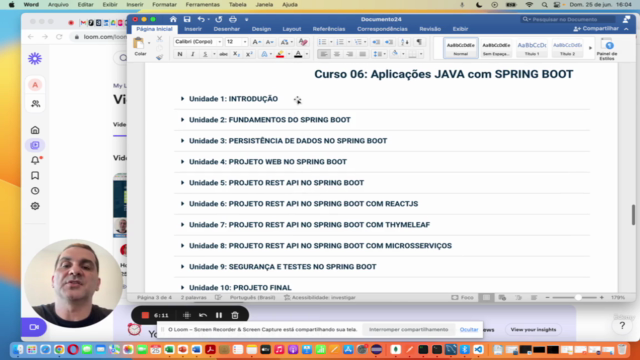The image size is (640, 360).
Task: Apply superscript formatting (X²)
Action: [x=249, y=54]
